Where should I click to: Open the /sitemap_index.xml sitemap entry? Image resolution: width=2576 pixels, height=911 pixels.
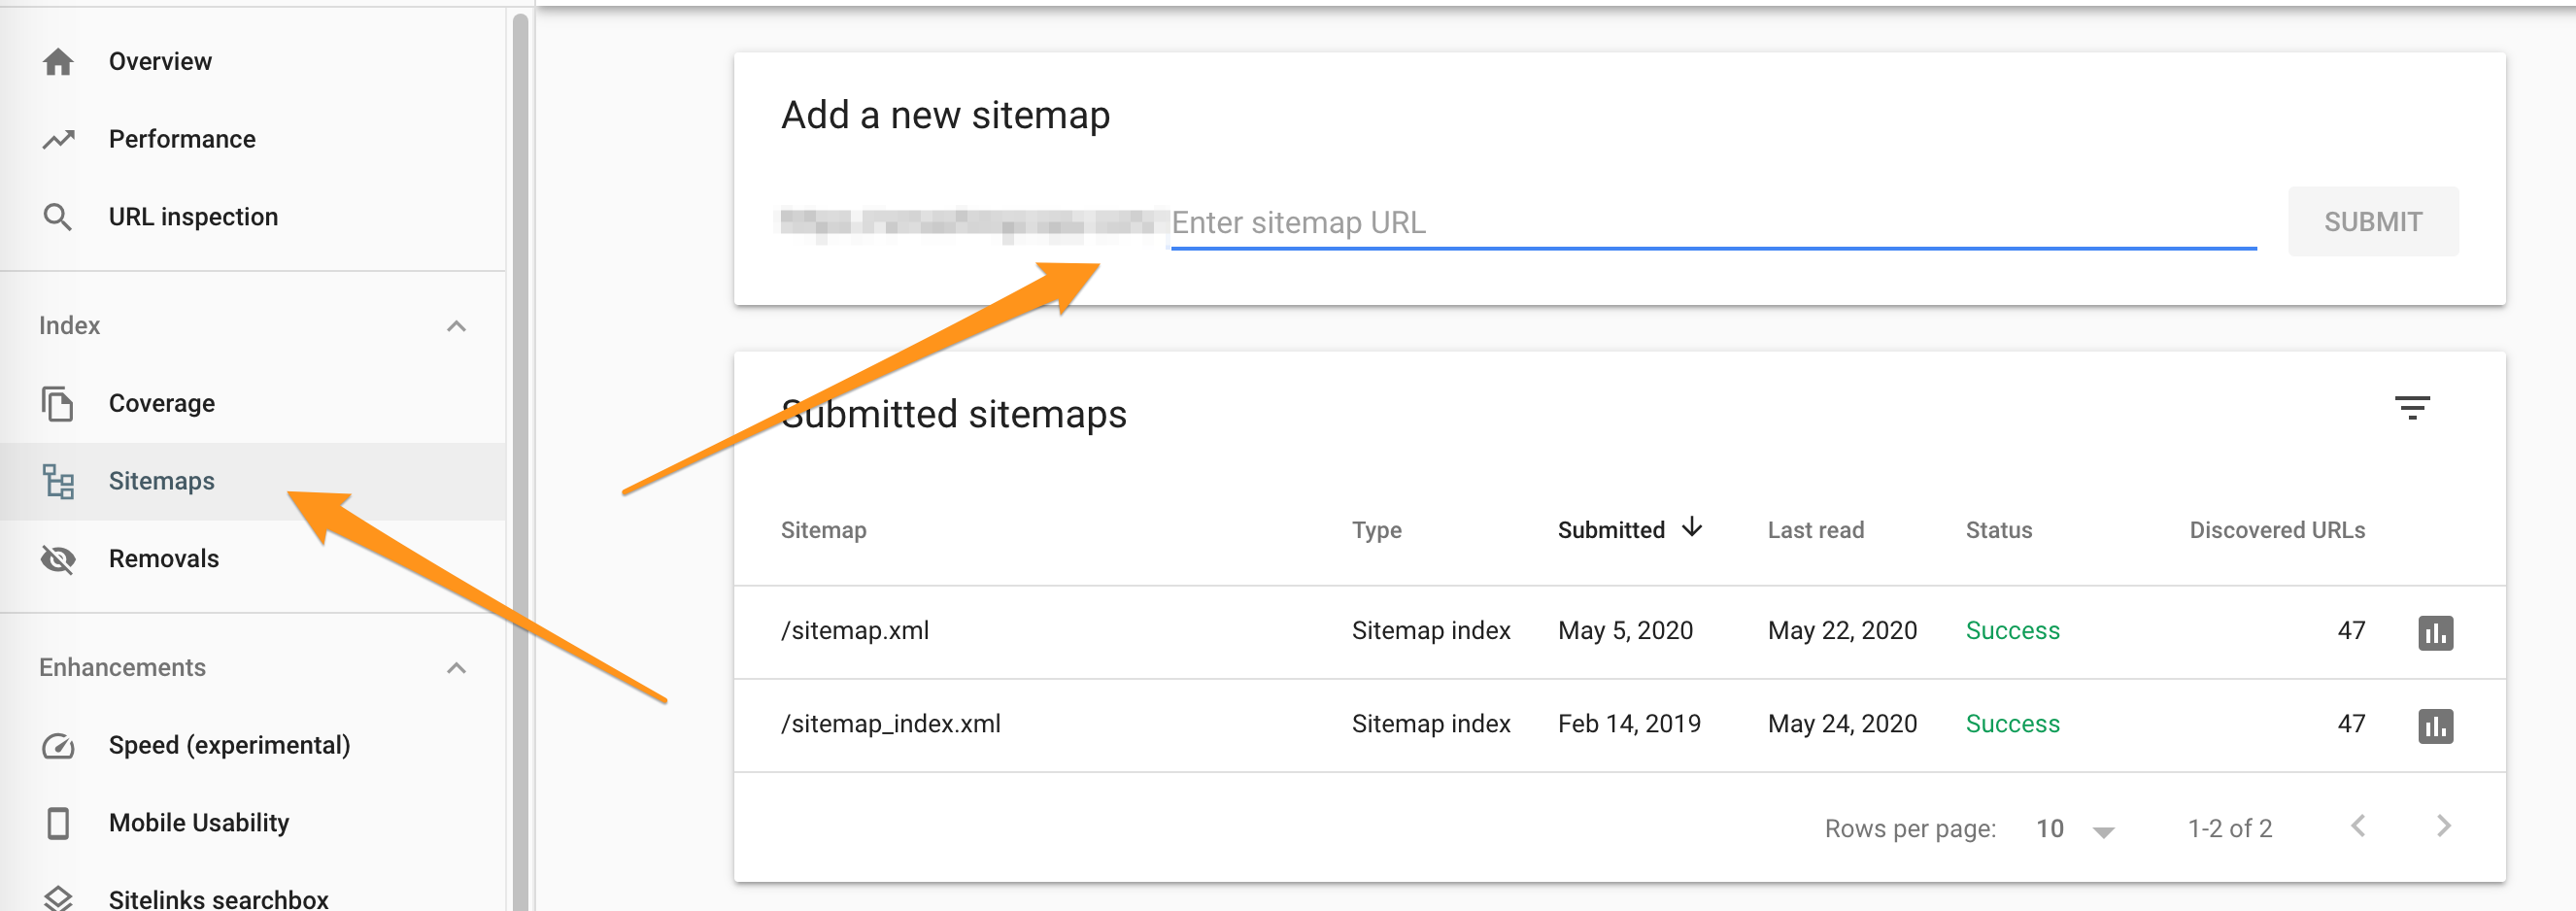(x=890, y=724)
